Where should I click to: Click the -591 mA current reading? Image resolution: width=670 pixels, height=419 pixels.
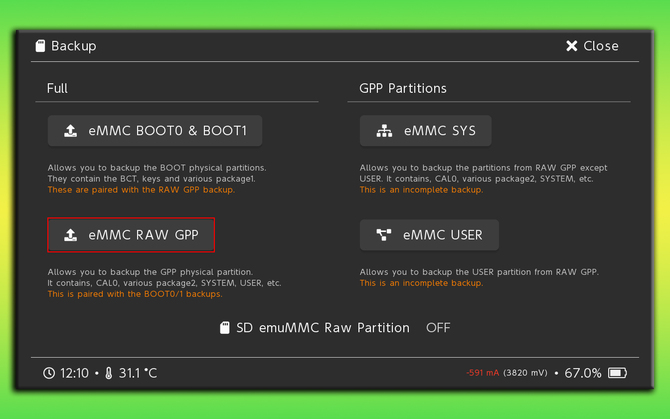482,373
